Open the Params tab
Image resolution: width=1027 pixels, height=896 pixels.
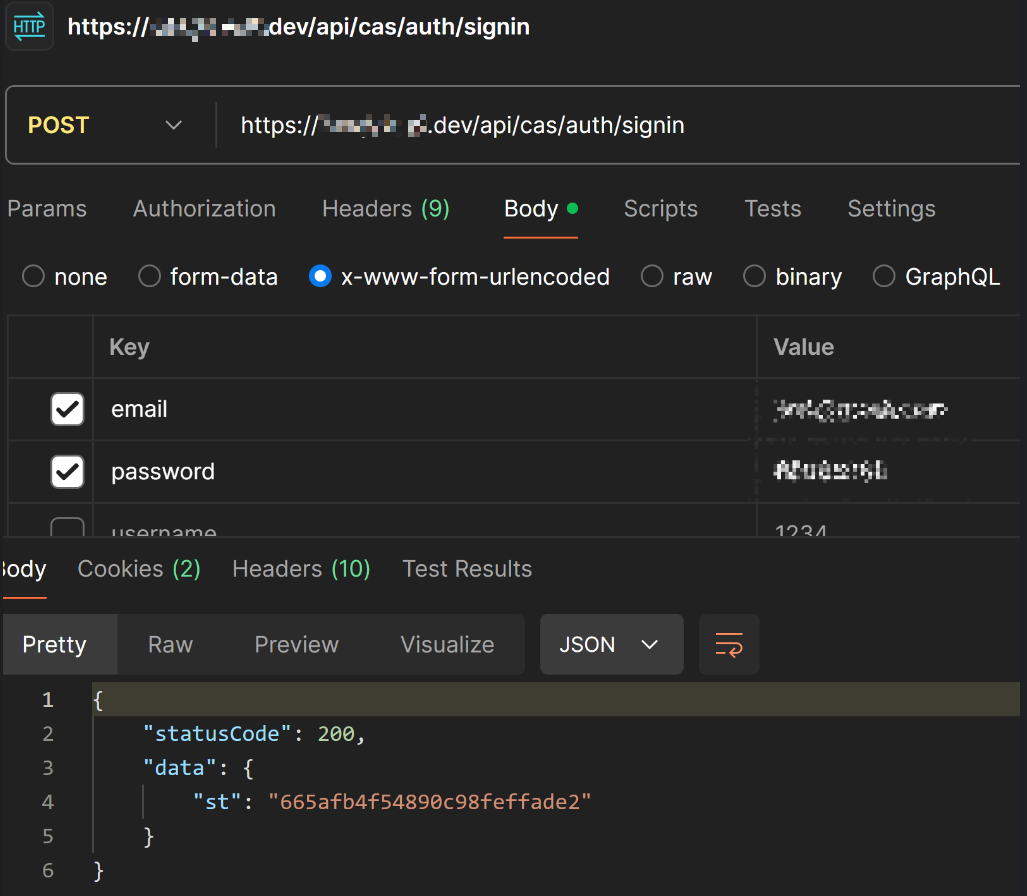(x=47, y=209)
